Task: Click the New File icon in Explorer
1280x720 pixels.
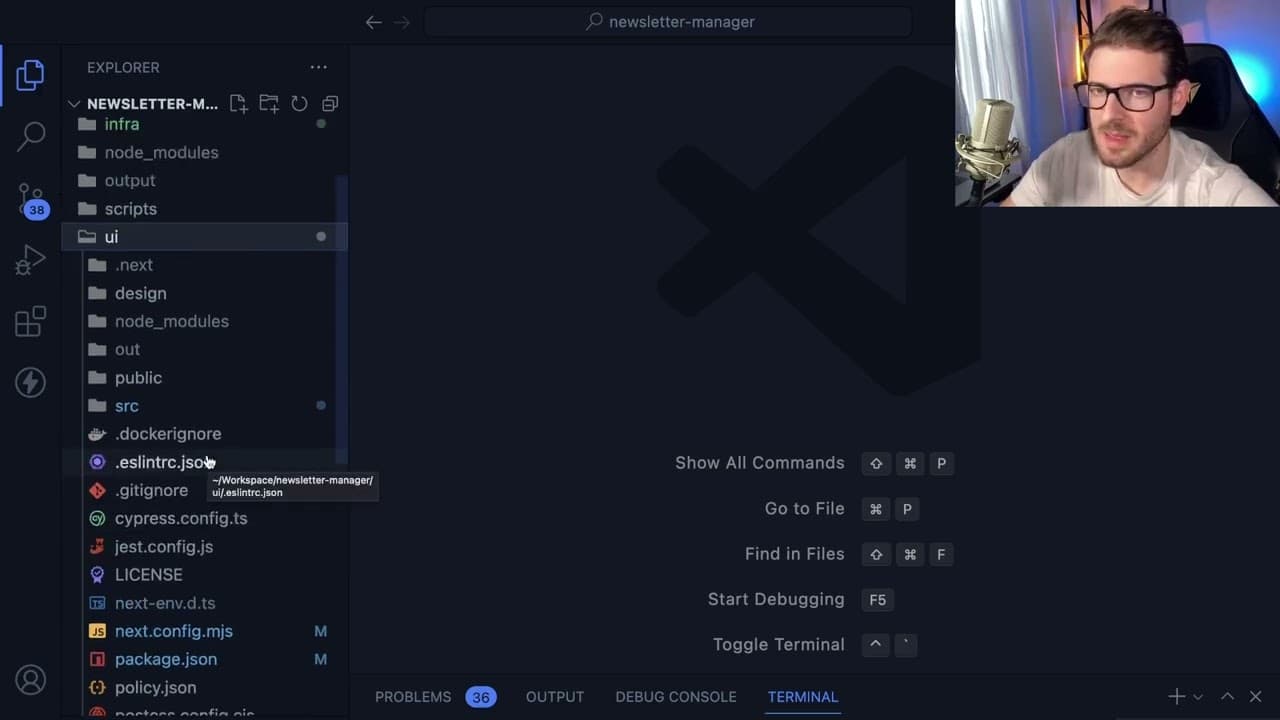Action: tap(238, 103)
